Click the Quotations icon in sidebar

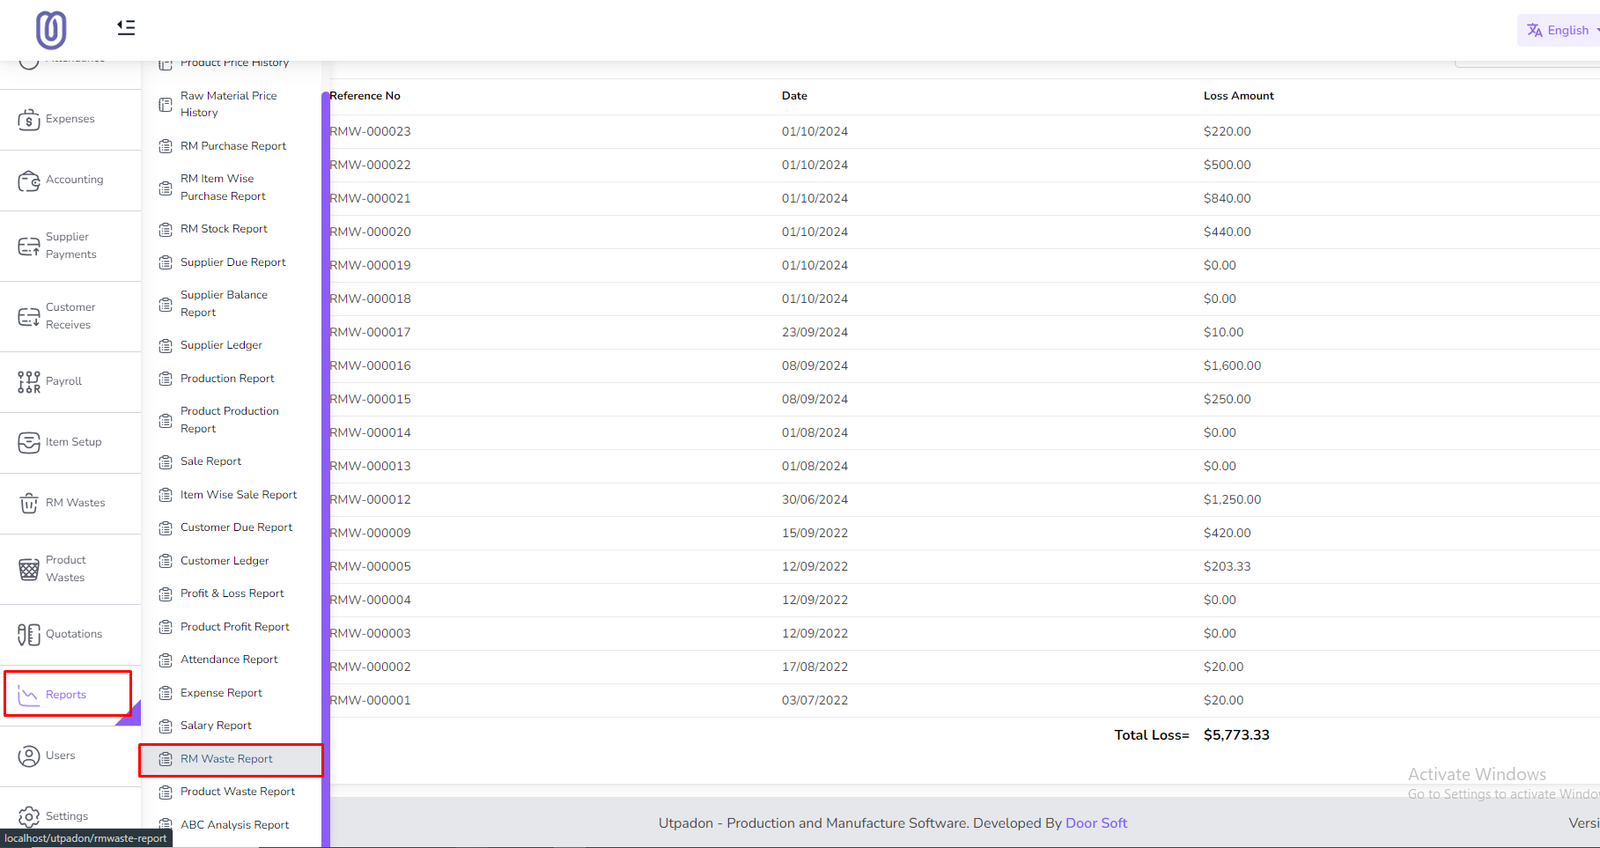(x=29, y=634)
